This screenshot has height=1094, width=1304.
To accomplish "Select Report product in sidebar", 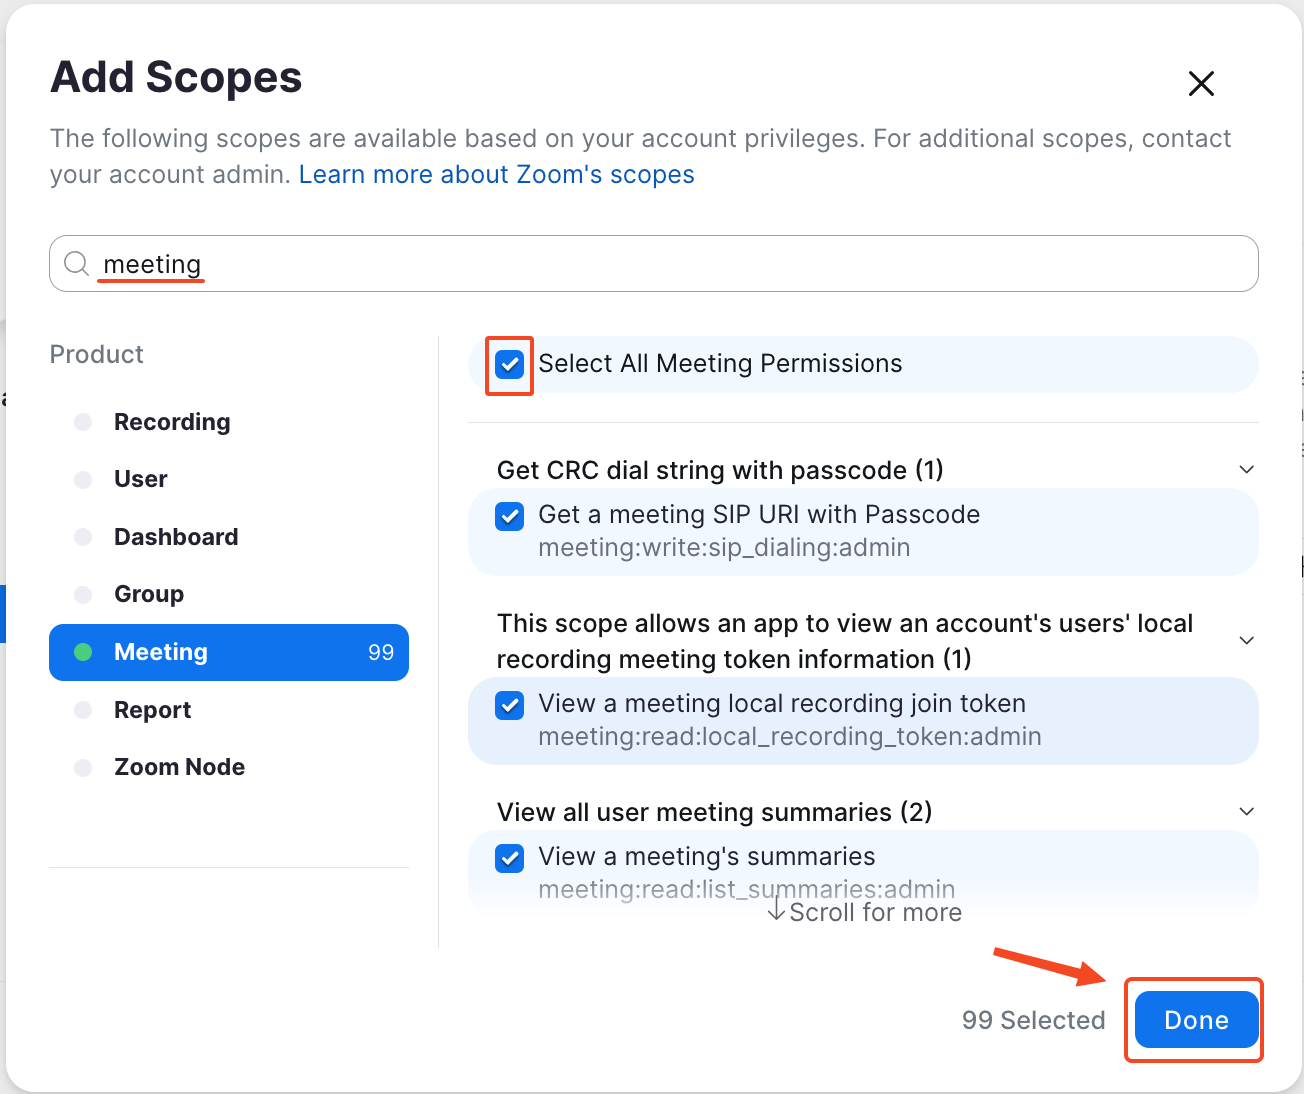I will tap(229, 710).
